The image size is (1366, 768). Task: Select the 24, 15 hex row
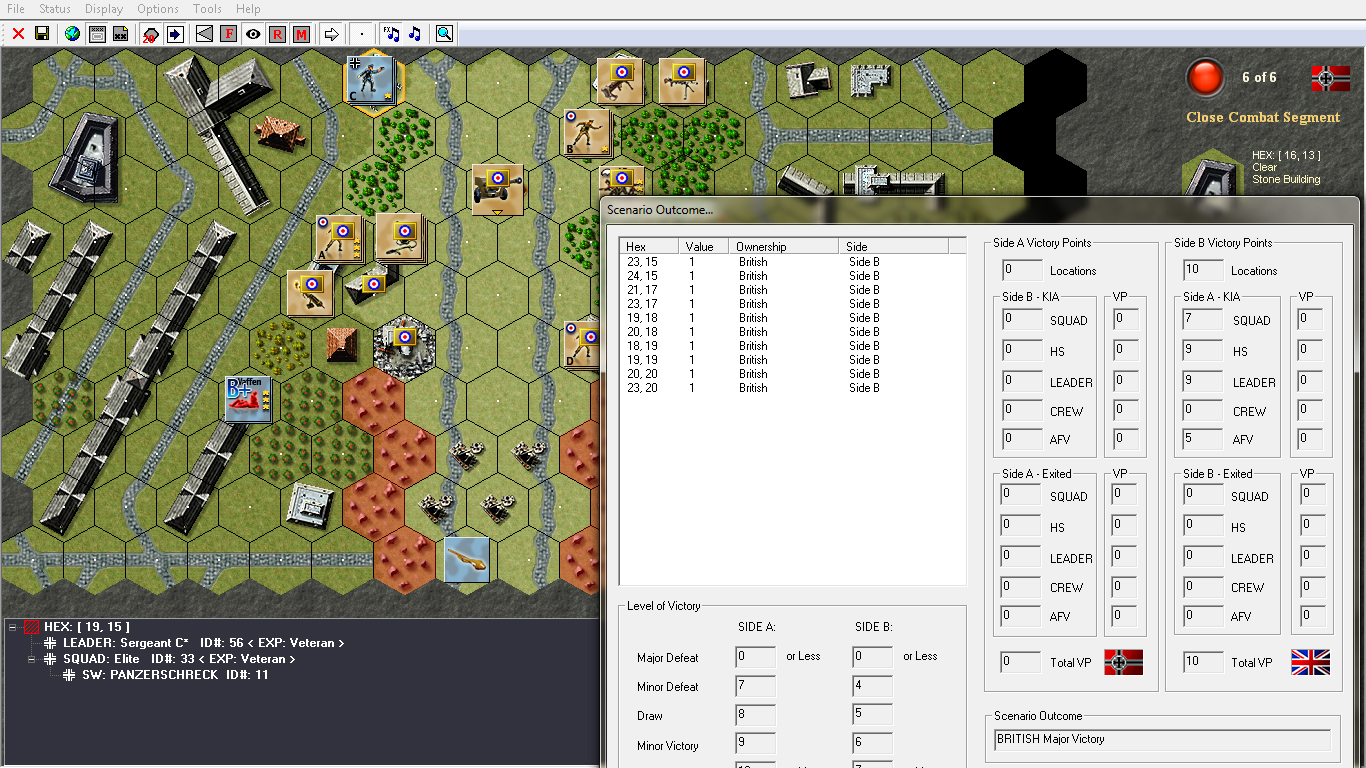[792, 276]
